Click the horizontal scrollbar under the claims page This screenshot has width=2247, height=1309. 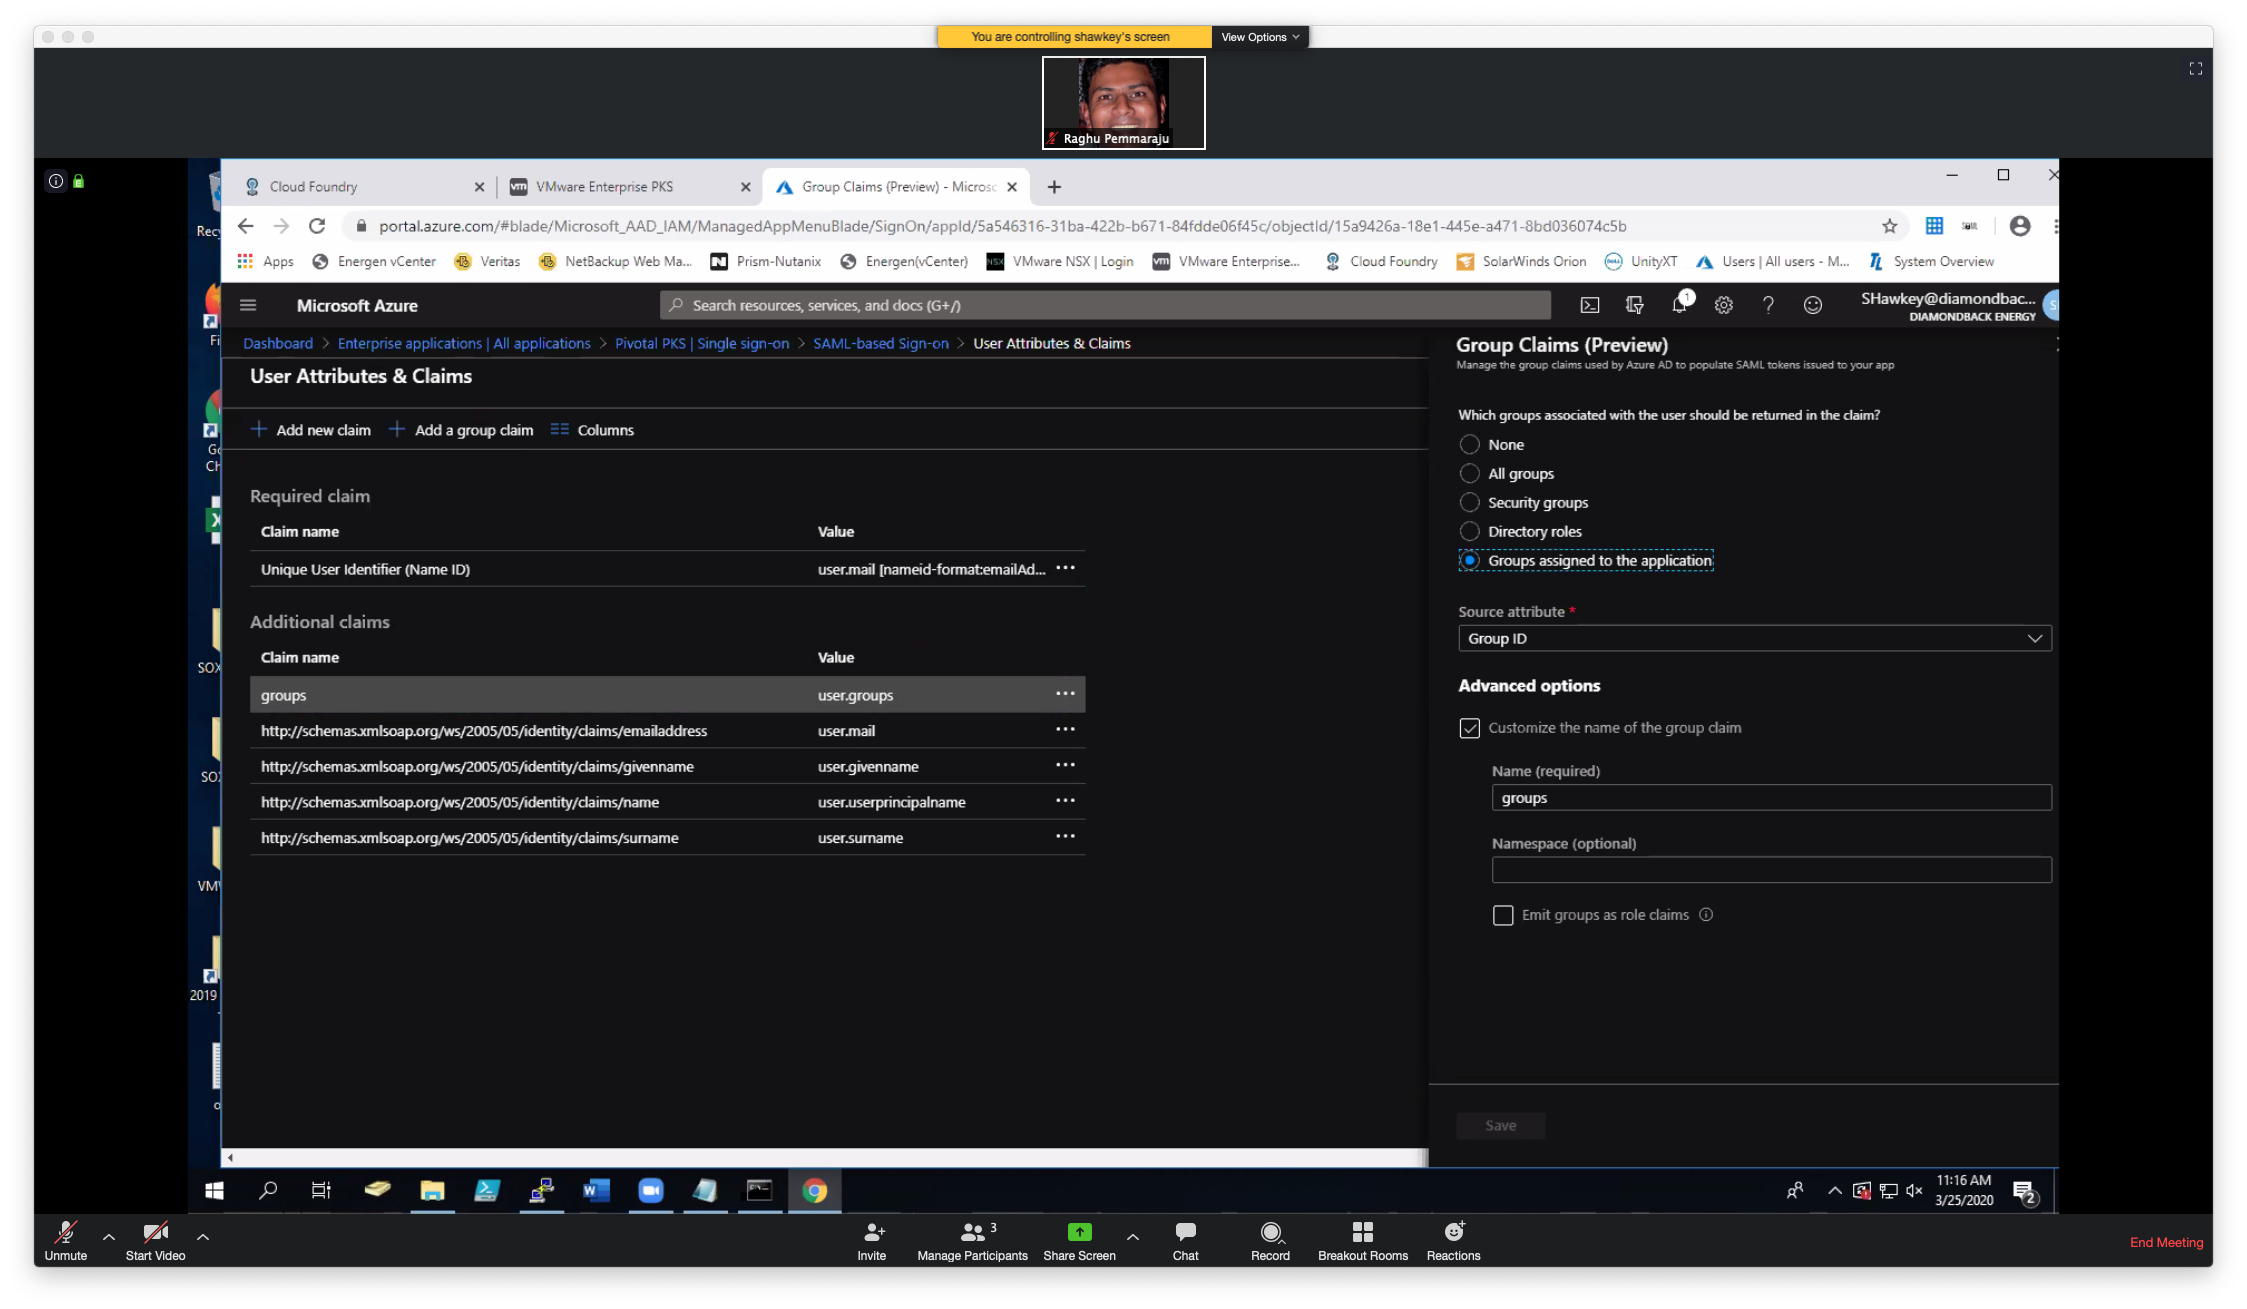[x=827, y=1158]
